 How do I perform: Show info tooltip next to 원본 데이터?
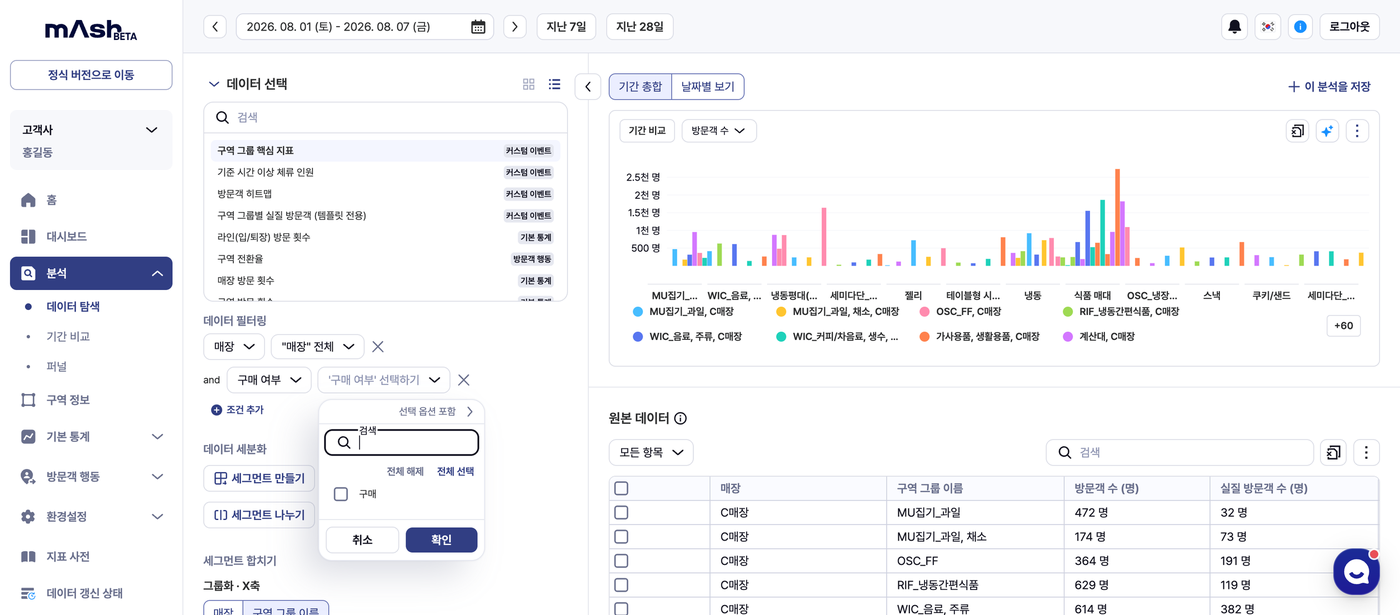pos(681,419)
